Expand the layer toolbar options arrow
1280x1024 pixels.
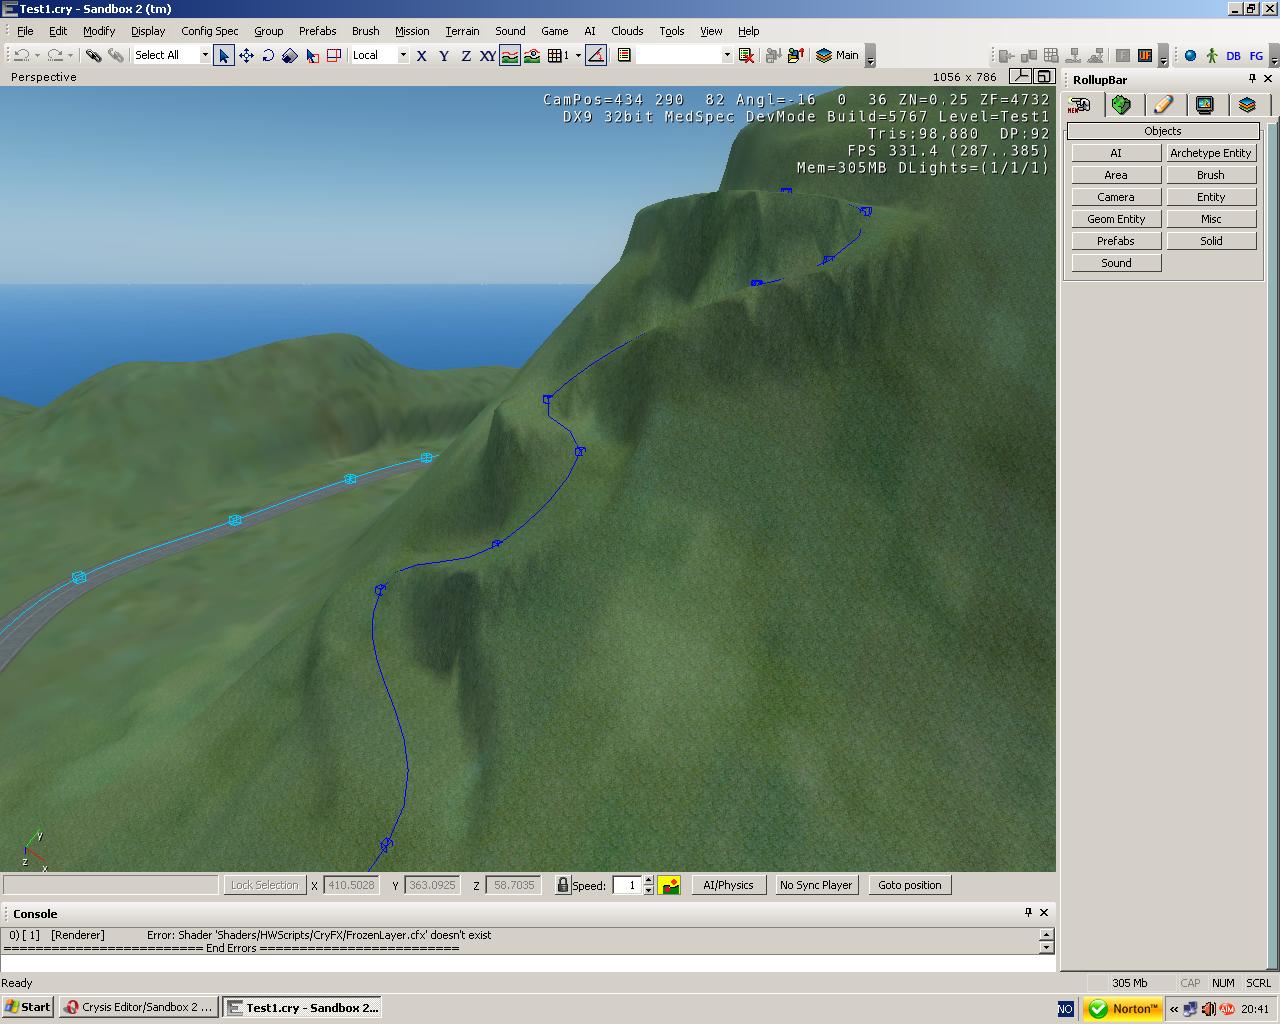click(870, 57)
